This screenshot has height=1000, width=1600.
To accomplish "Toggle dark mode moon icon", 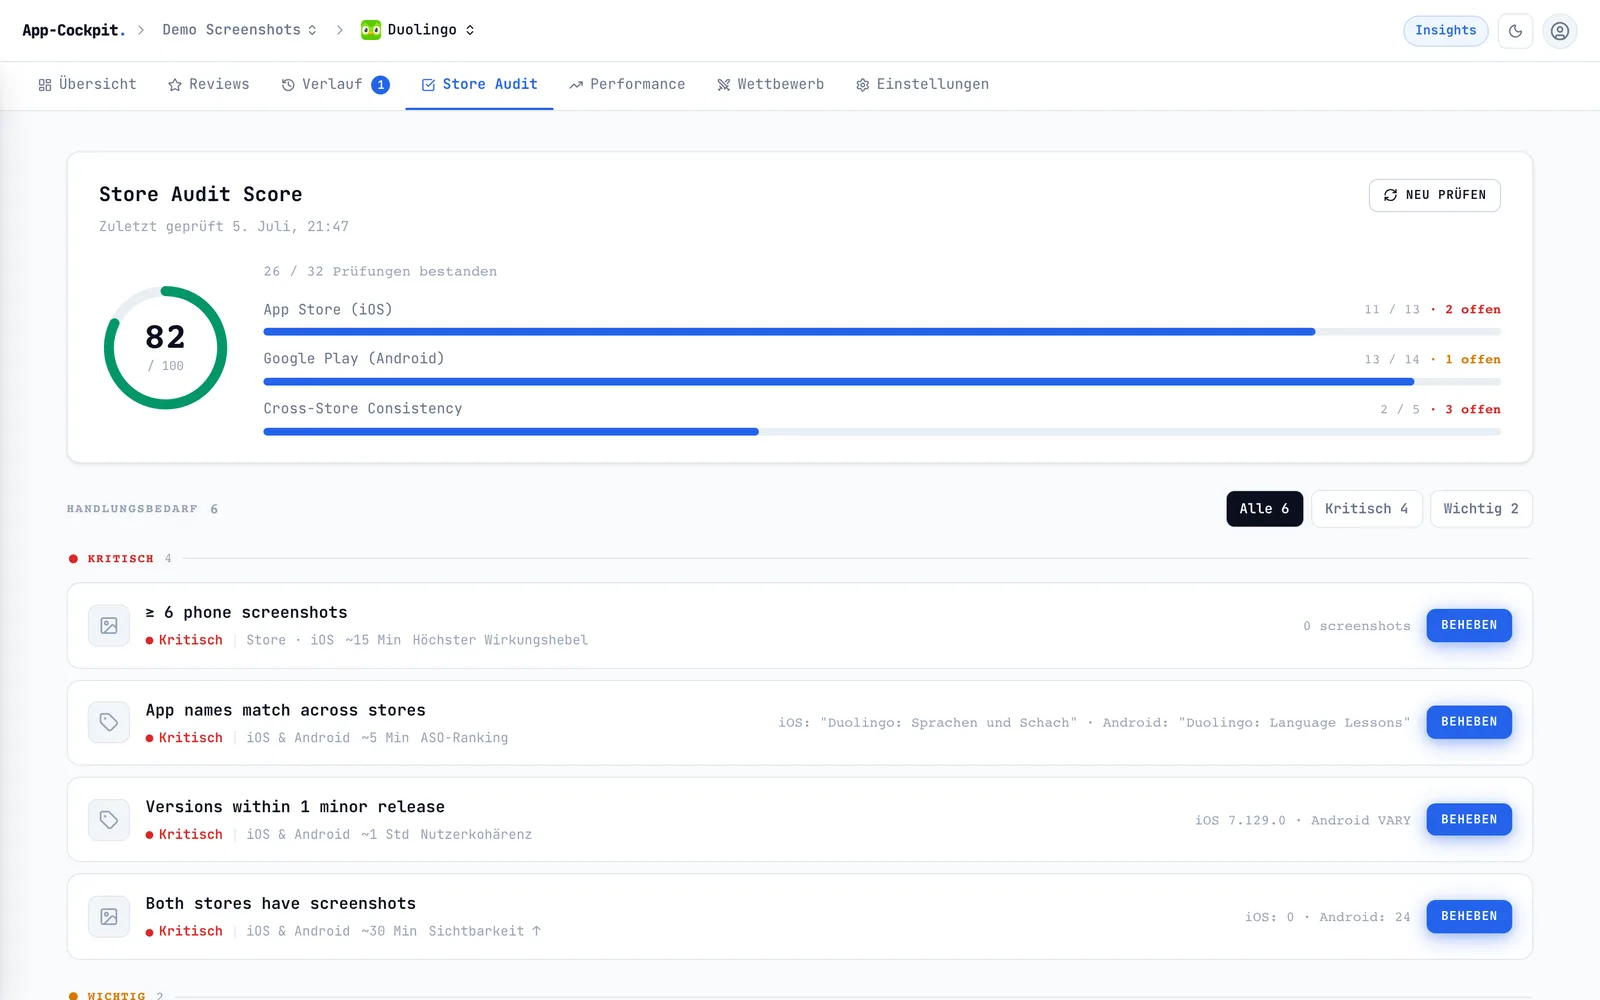I will (1515, 31).
